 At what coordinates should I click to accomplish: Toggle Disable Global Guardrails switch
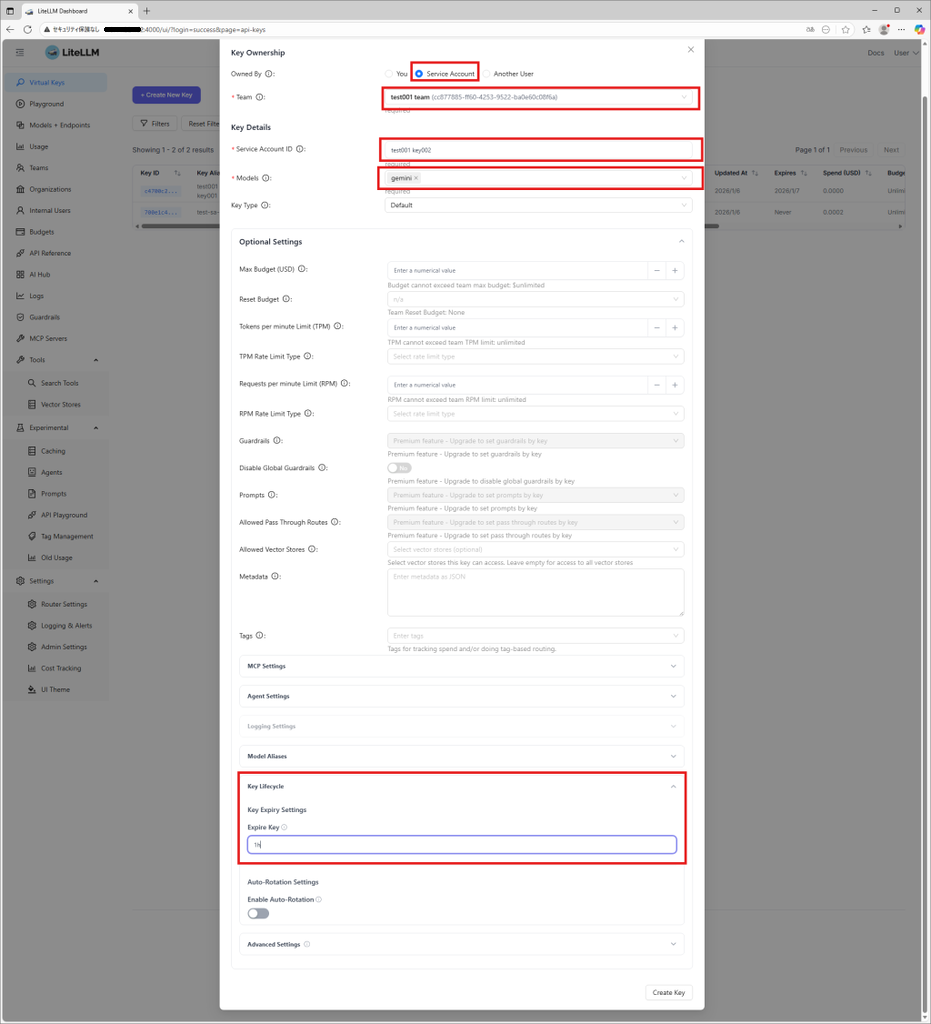click(x=399, y=468)
